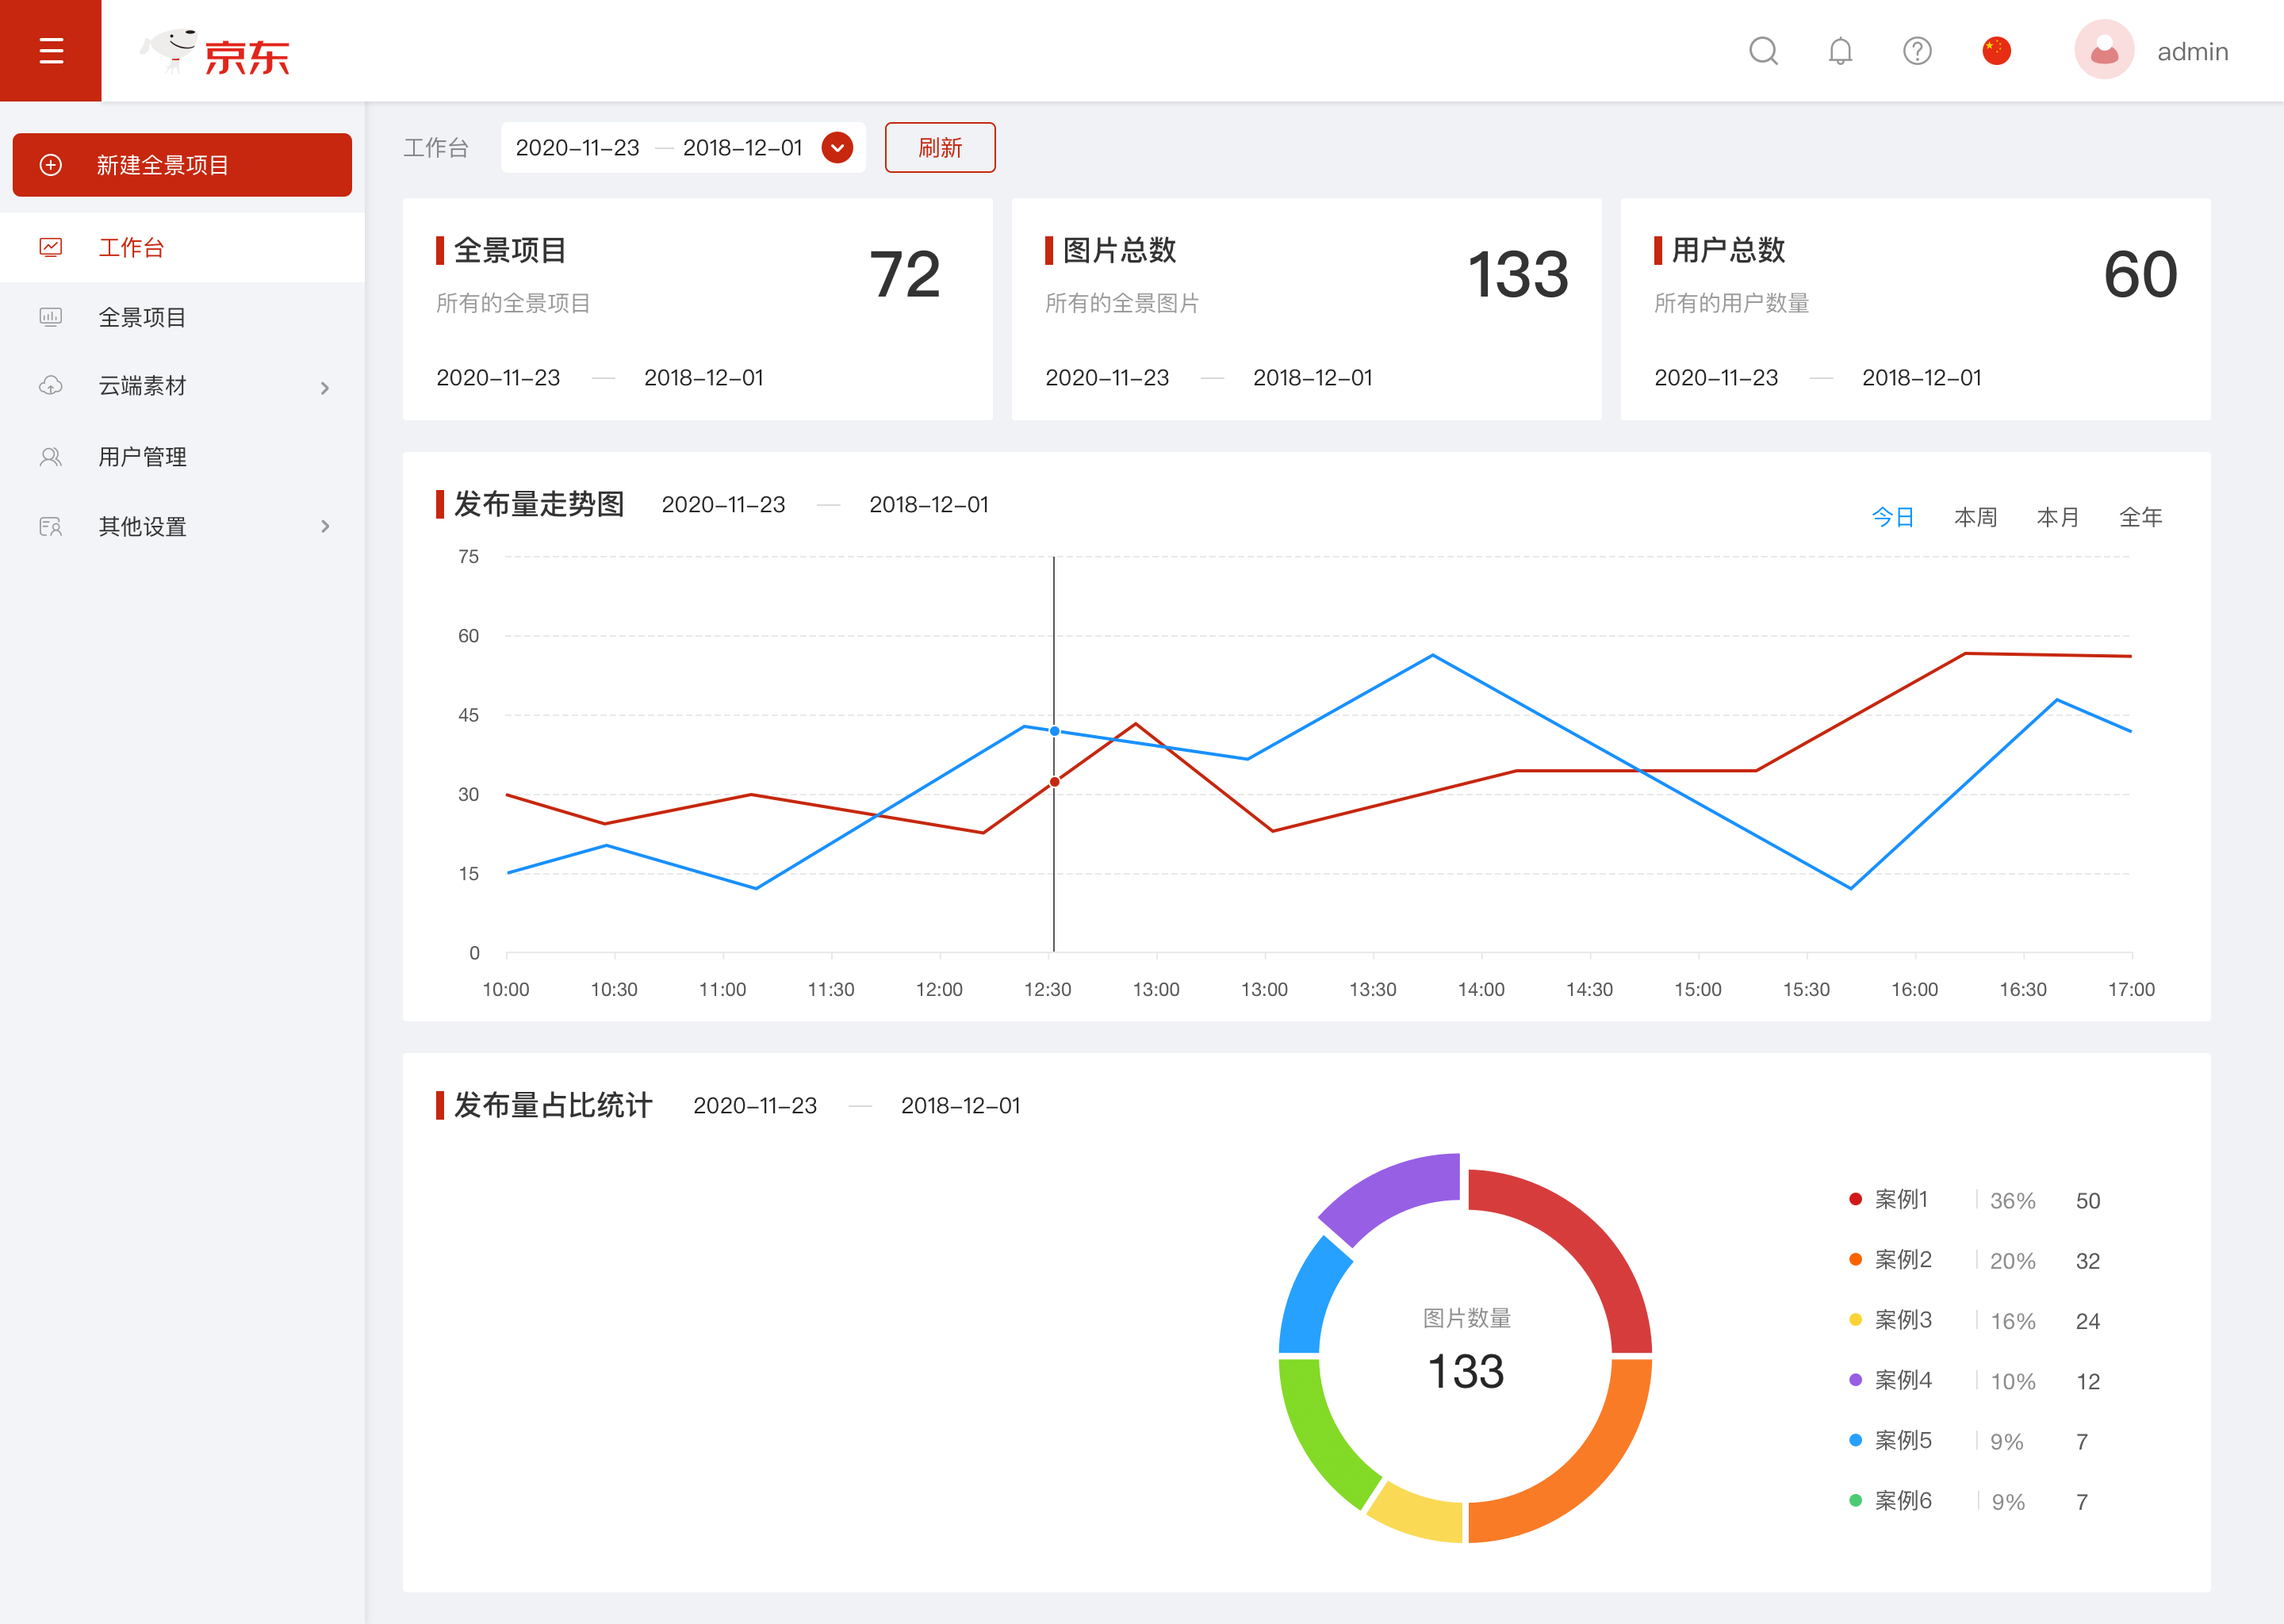
Task: Toggle 案例2 legend entry
Action: coord(1890,1259)
